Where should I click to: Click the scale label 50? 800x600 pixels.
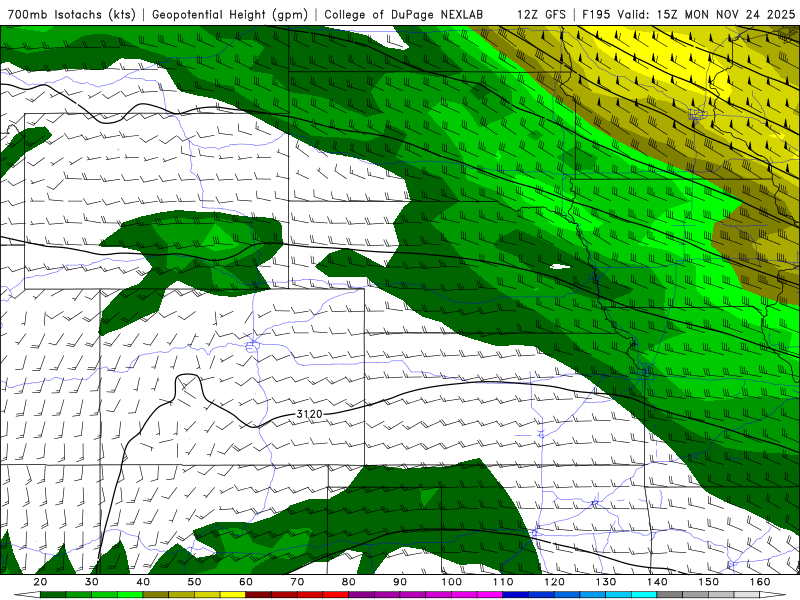(x=194, y=582)
